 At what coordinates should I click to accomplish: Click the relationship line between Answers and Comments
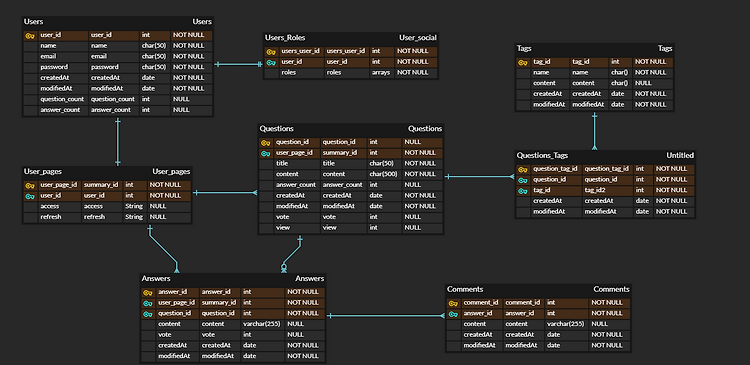(386, 316)
